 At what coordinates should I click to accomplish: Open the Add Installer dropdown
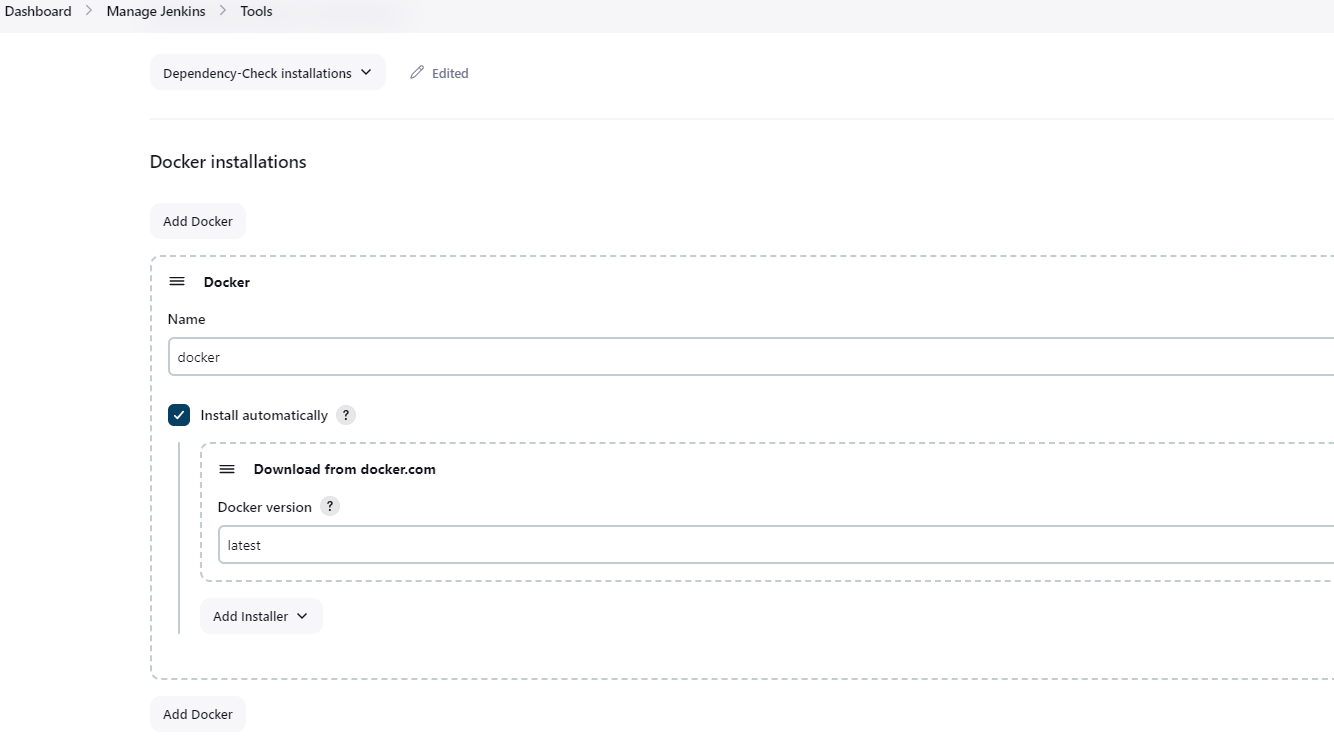point(261,616)
